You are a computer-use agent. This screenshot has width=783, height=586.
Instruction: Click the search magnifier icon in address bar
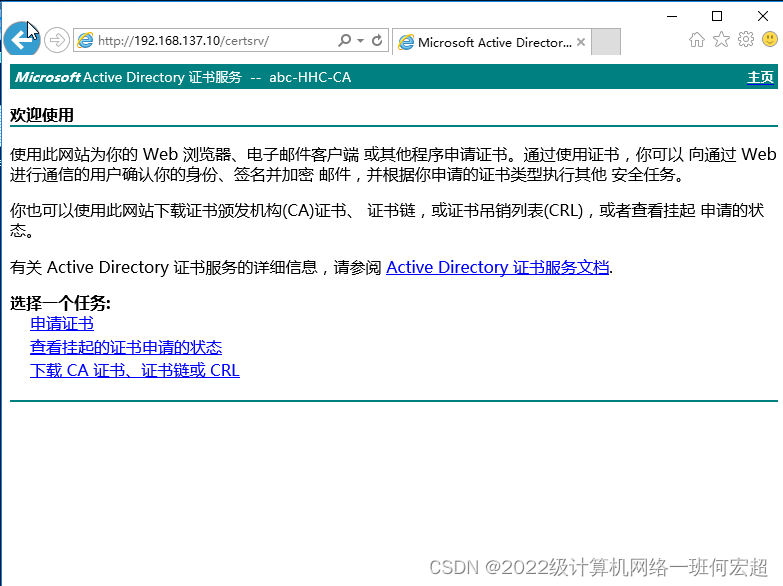coord(344,40)
